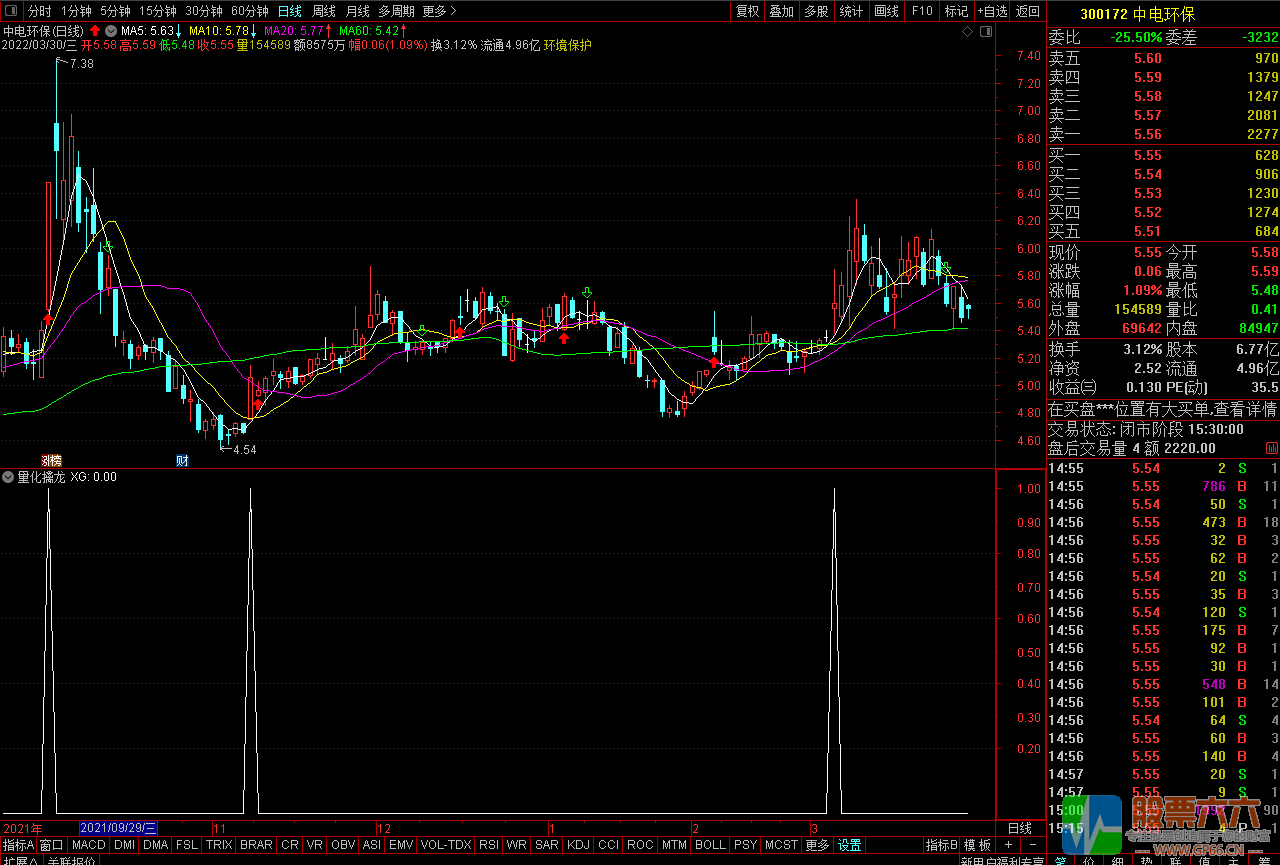The height and width of the screenshot is (865, 1280).
Task: Click the 环境保护 sector link
Action: pyautogui.click(x=567, y=45)
